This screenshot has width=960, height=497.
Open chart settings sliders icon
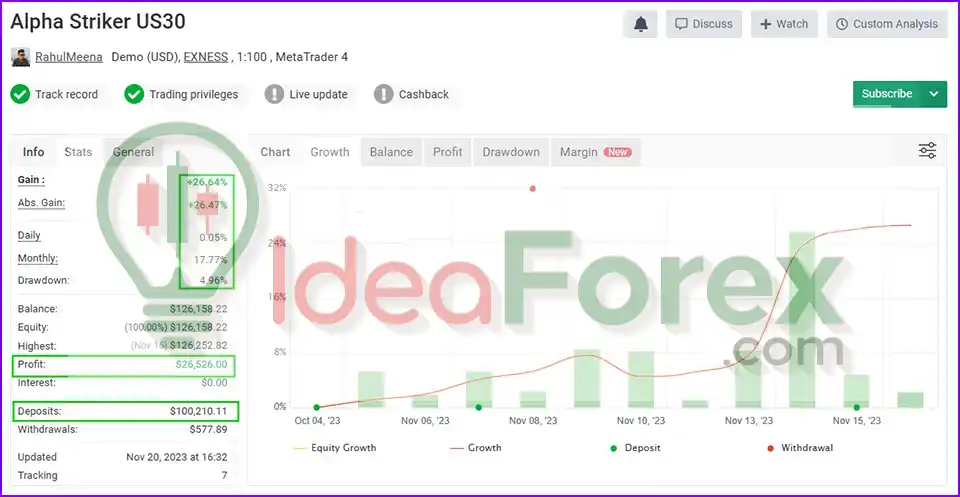click(x=928, y=151)
